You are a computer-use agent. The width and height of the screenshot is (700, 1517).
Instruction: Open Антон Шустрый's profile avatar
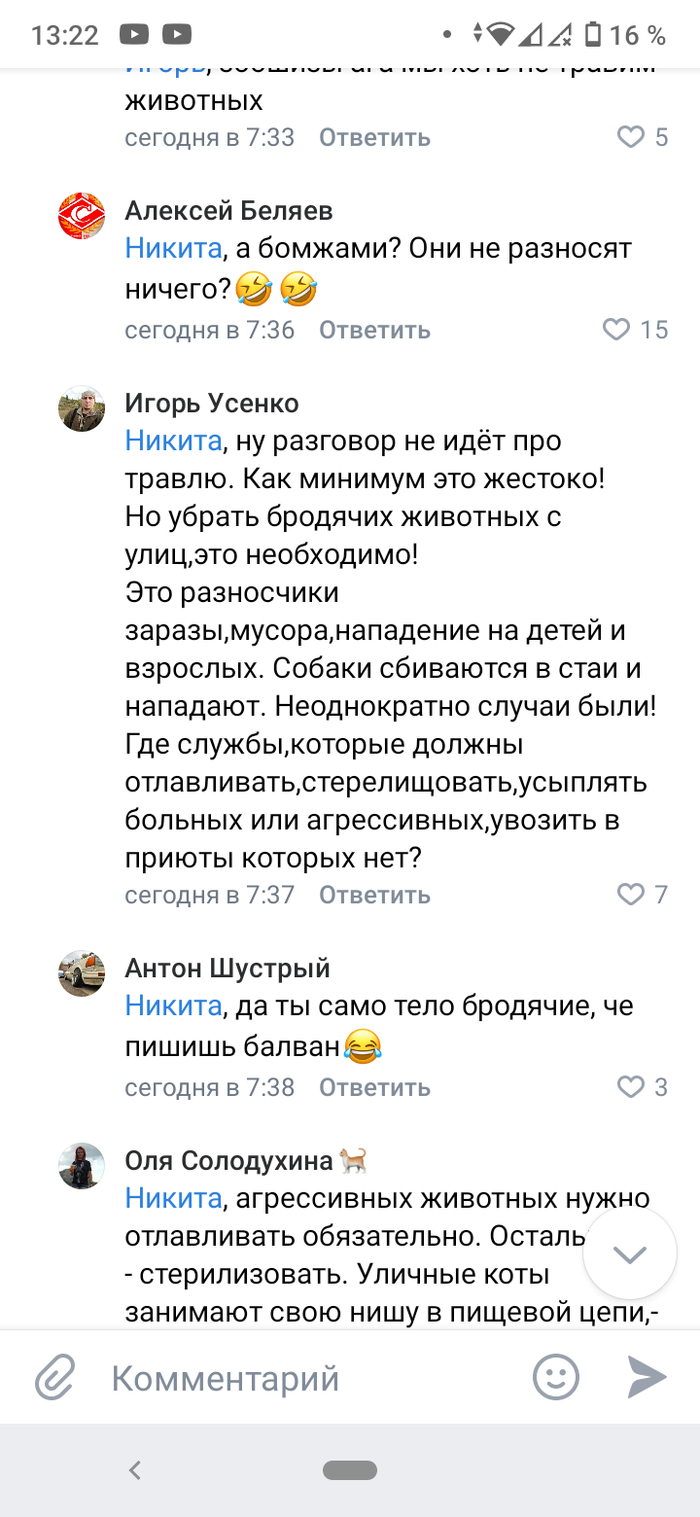[x=82, y=973]
